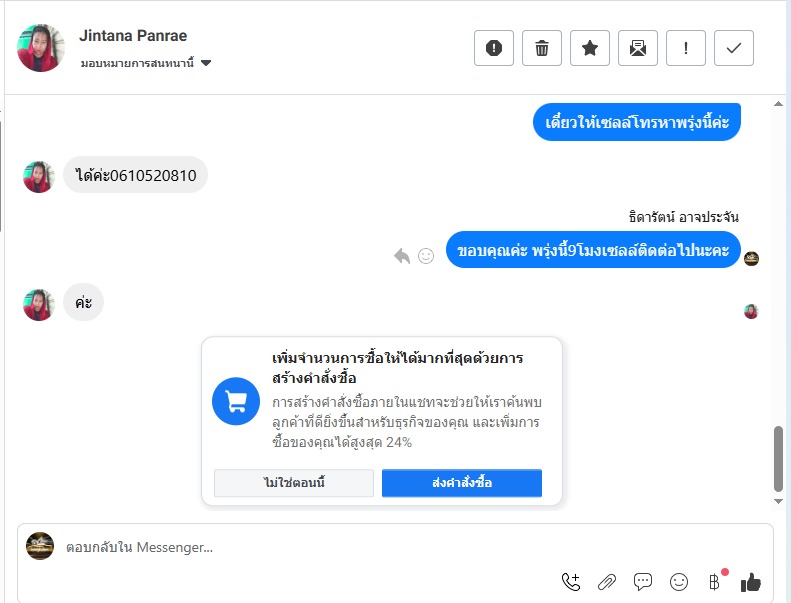Click the Jintana Panrae name heading
791x603 pixels.
tap(133, 36)
